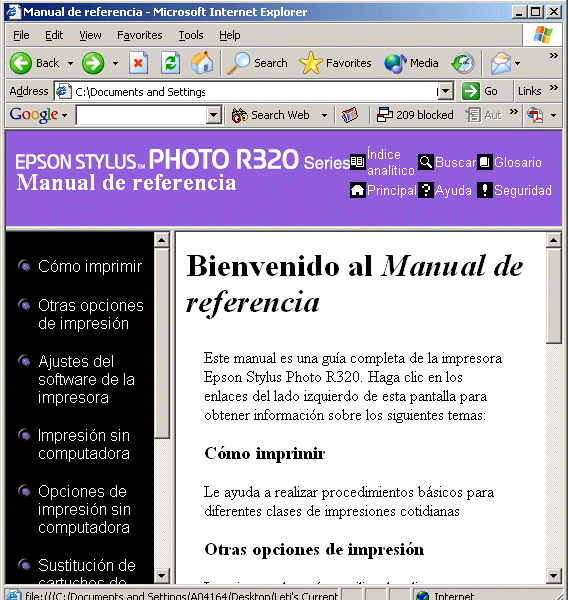Click the Ayuda question mark icon
This screenshot has height=600, width=568.
[x=426, y=190]
